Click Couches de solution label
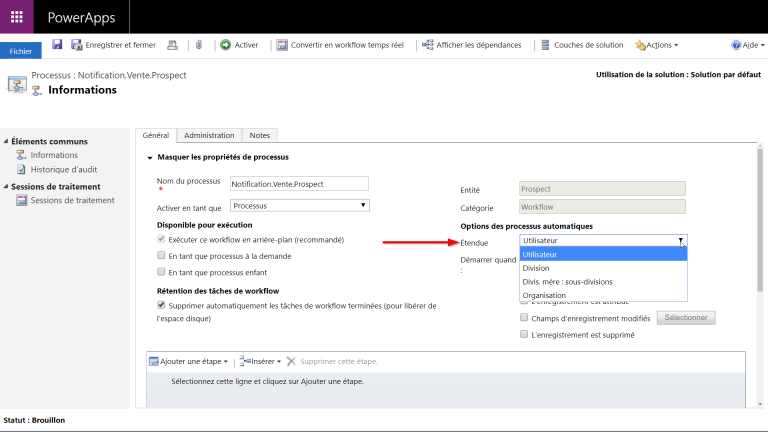768x432 pixels. click(589, 45)
